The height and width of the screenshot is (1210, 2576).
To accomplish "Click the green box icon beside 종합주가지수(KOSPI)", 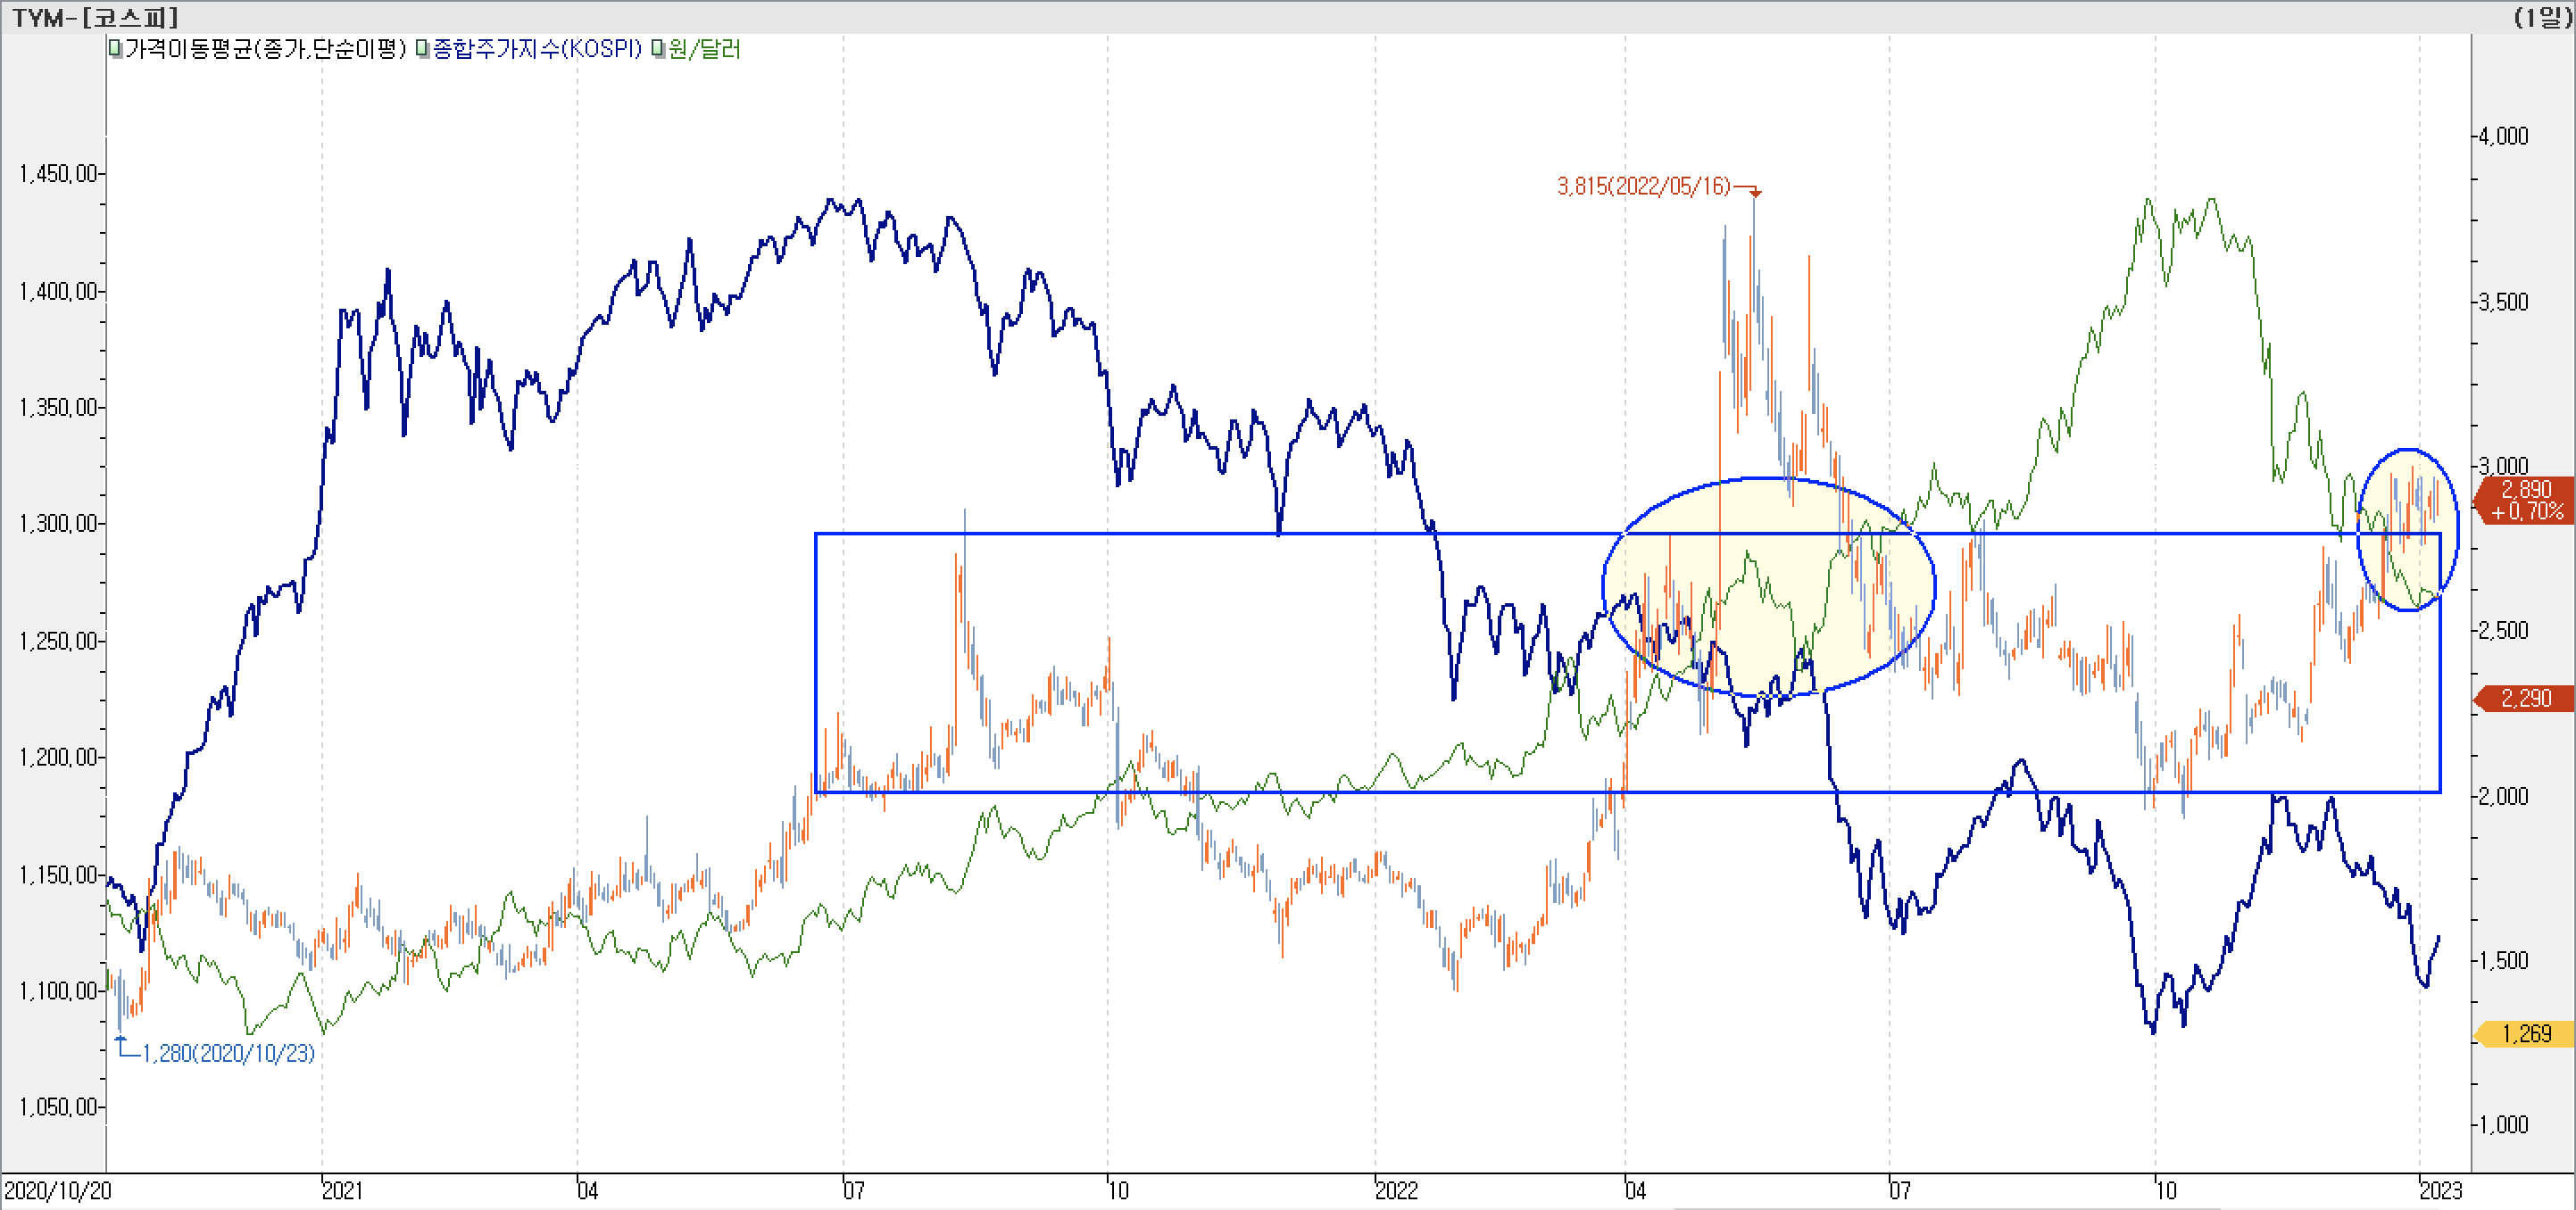I will tap(422, 48).
